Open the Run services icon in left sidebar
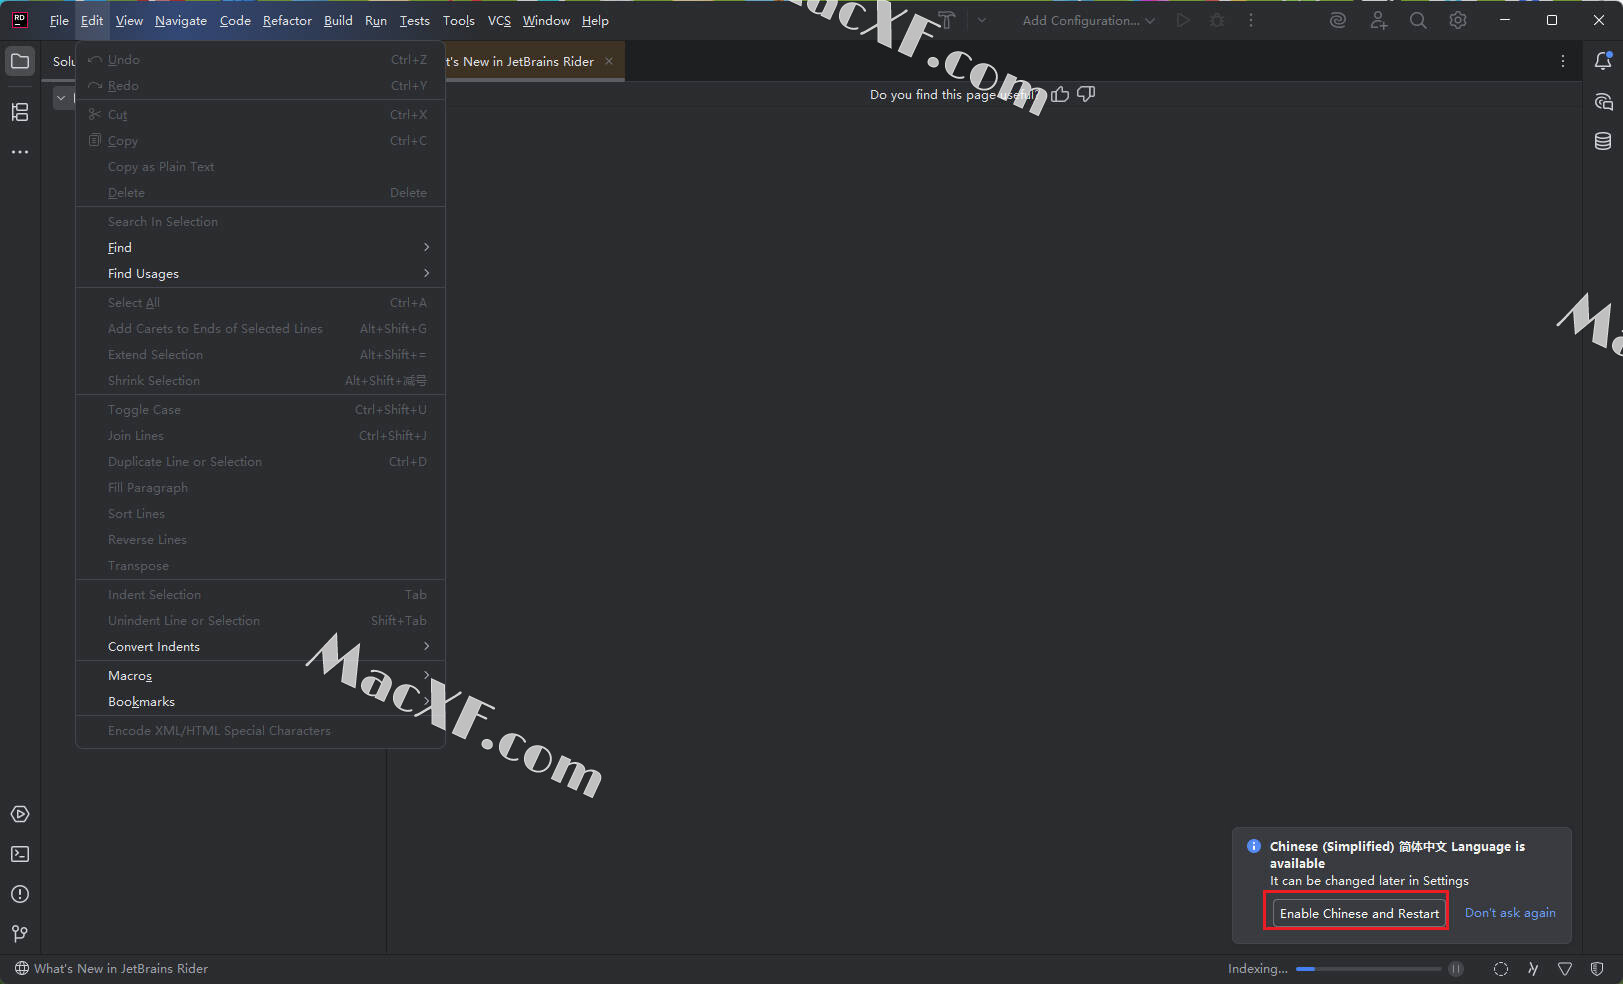This screenshot has height=984, width=1623. click(x=20, y=814)
